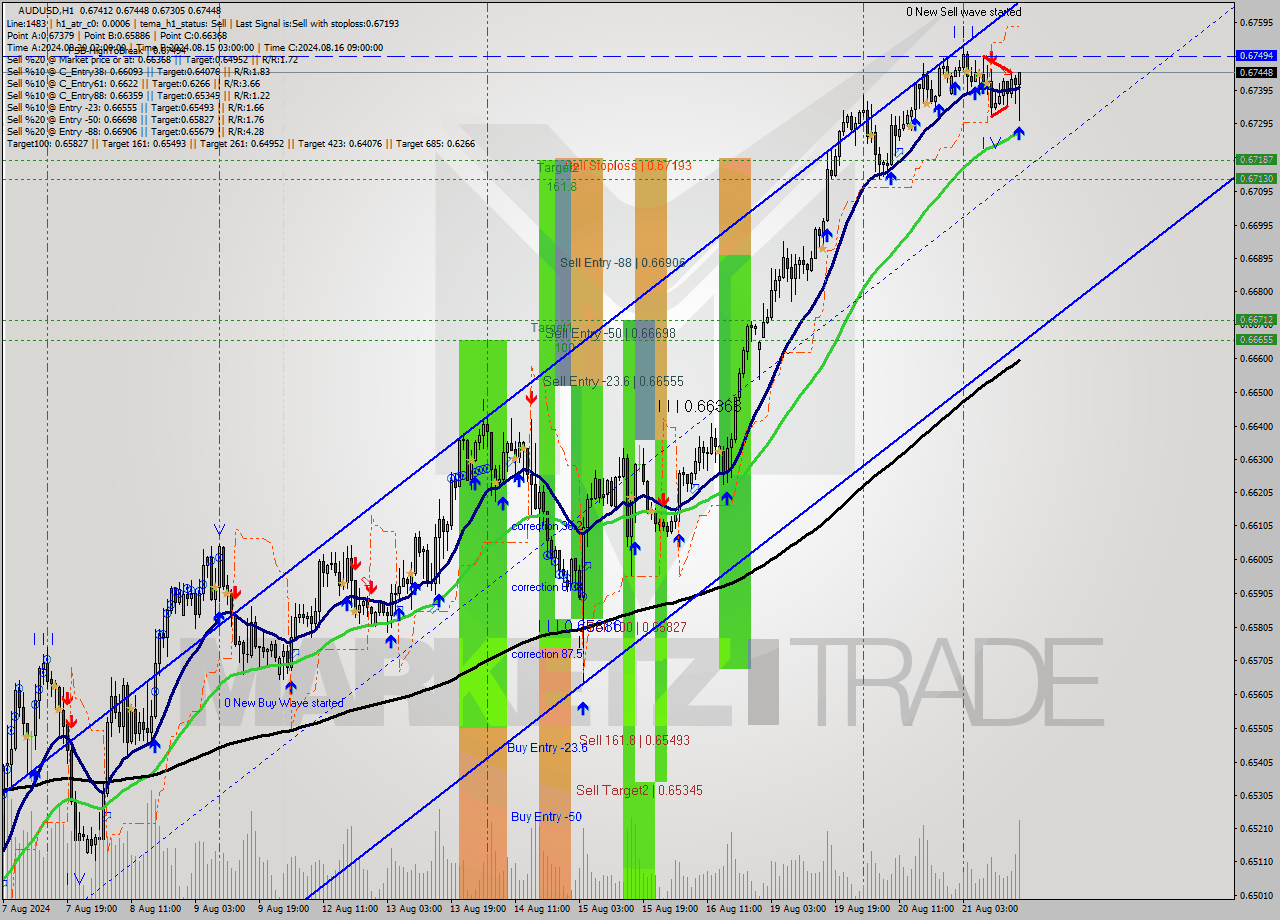Click the 'Sell Entry -50 | 0.66698' chart label
Screen dimensions: 1280x920
point(611,333)
